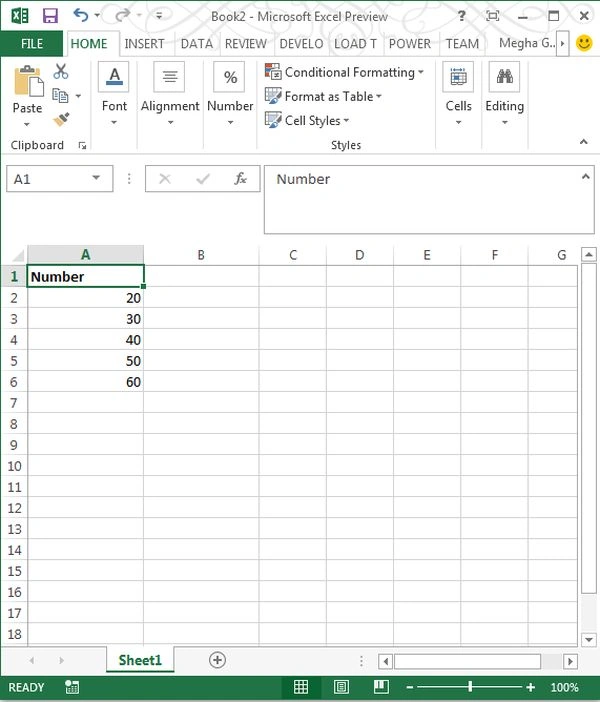Click the Name Box showing A1
This screenshot has height=702, width=600.
click(x=47, y=179)
